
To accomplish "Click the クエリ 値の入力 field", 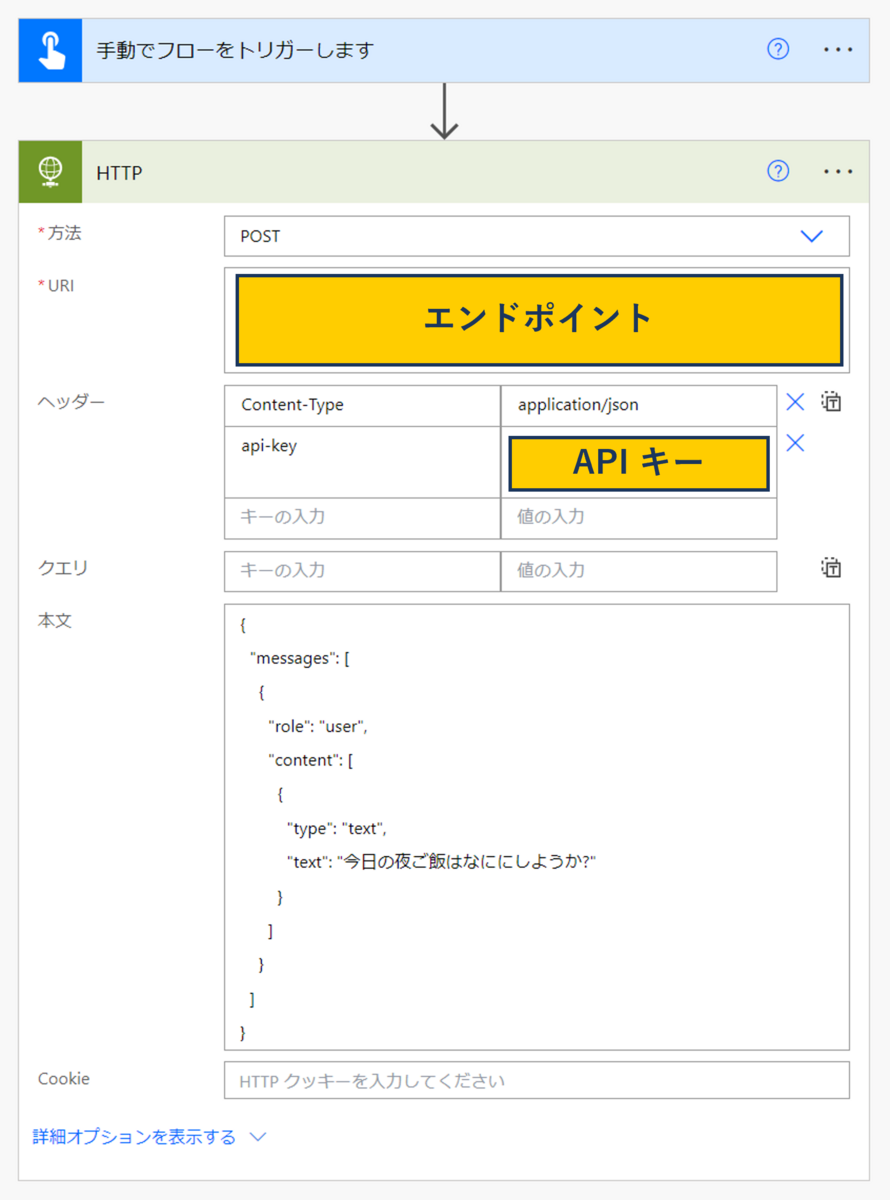I will point(639,570).
